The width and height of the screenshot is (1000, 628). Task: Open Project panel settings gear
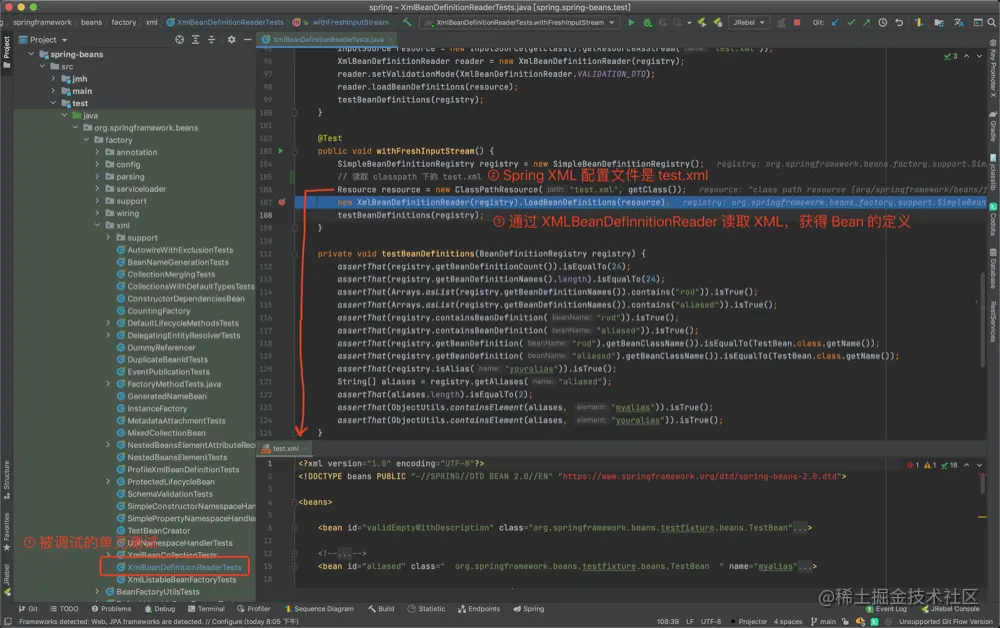[x=232, y=40]
